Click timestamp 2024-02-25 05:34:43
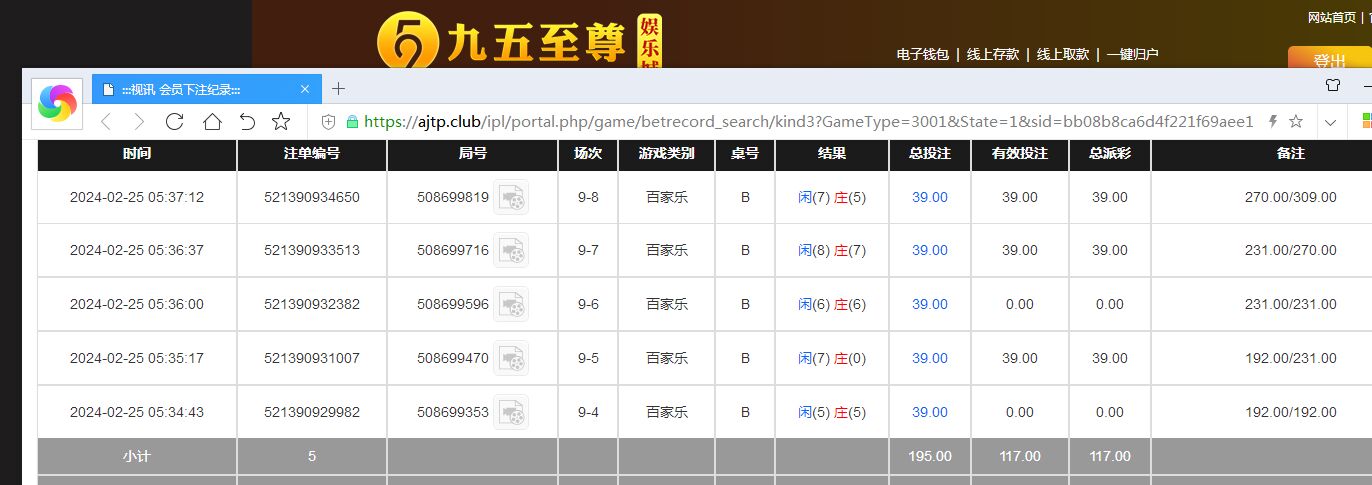The height and width of the screenshot is (485, 1372). 137,412
